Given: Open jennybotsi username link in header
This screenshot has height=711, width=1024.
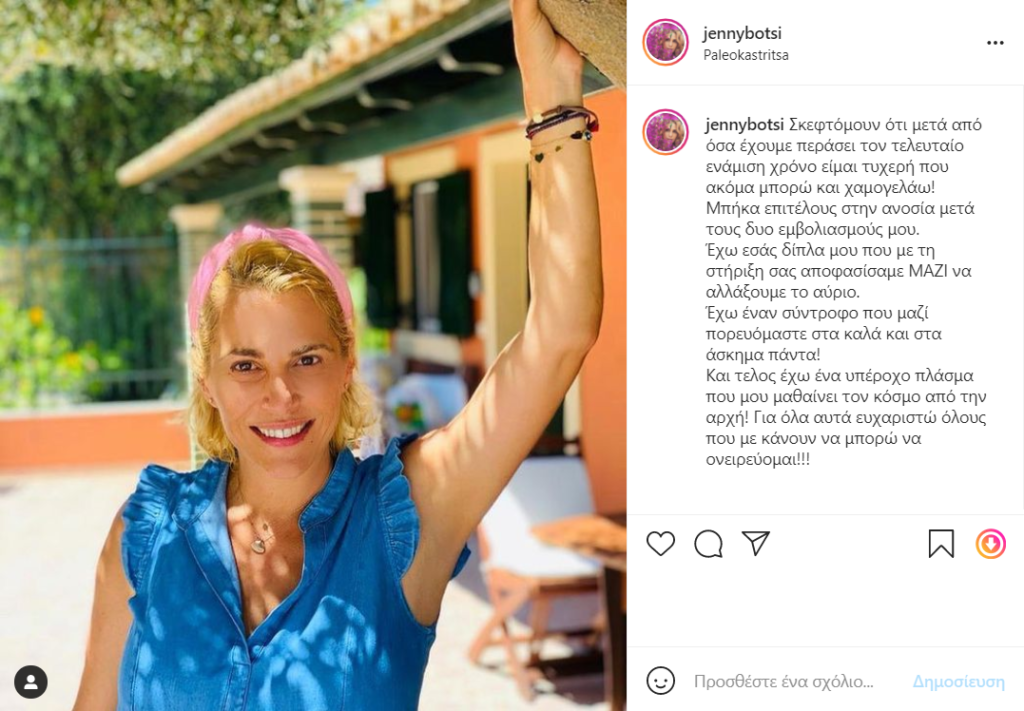Looking at the screenshot, I should pyautogui.click(x=742, y=33).
